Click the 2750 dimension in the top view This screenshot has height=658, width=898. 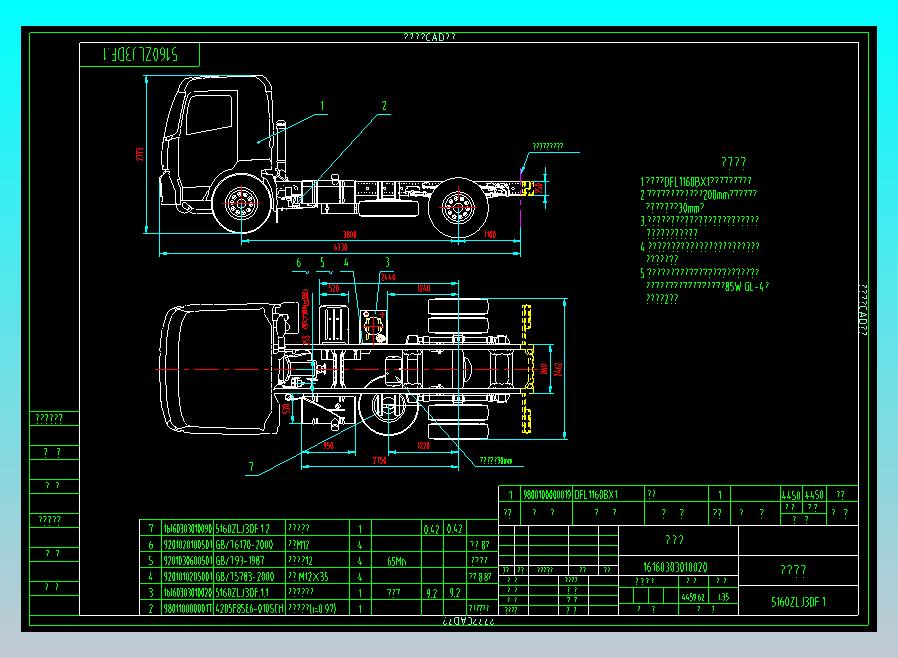tap(380, 459)
